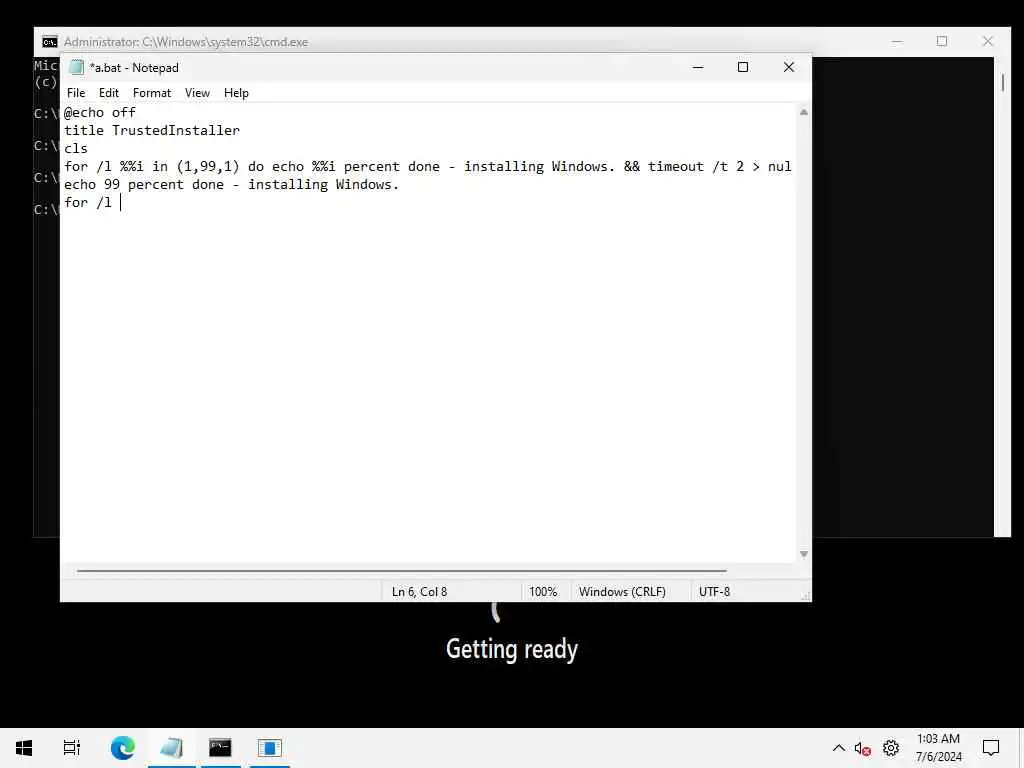The image size is (1024, 768).
Task: Open the notification center icon
Action: point(991,748)
